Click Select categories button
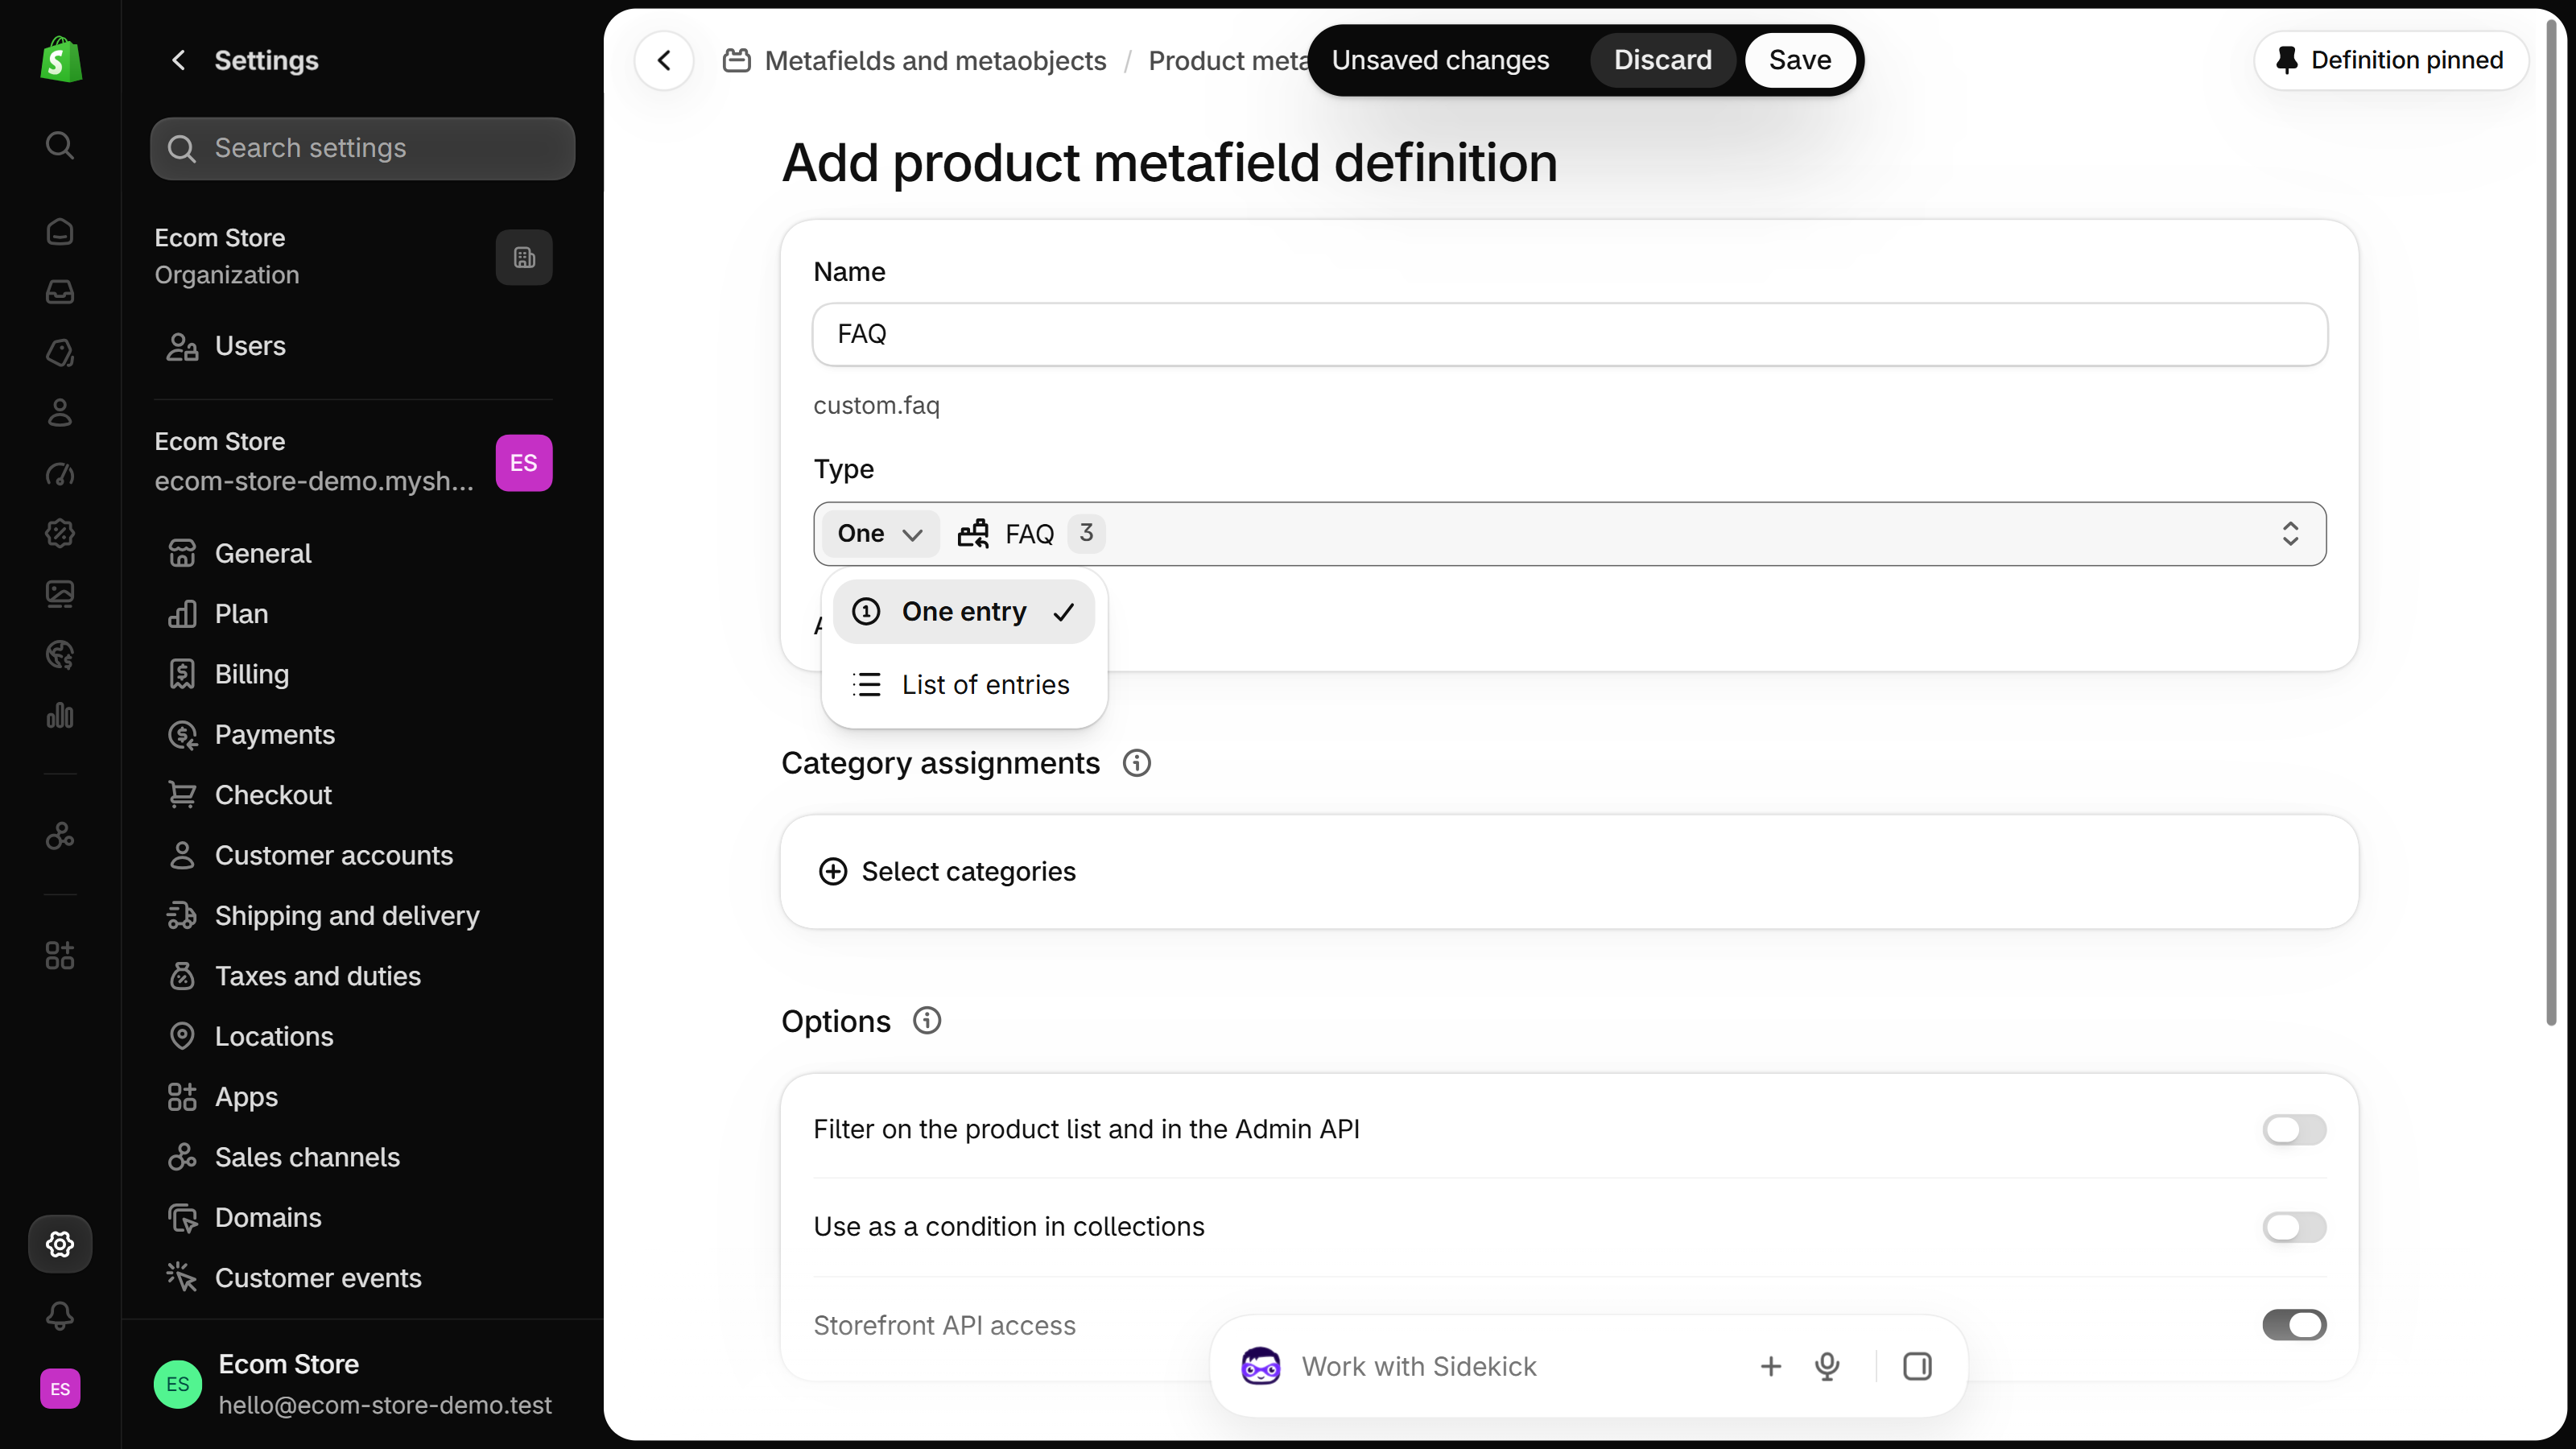 pos(947,872)
